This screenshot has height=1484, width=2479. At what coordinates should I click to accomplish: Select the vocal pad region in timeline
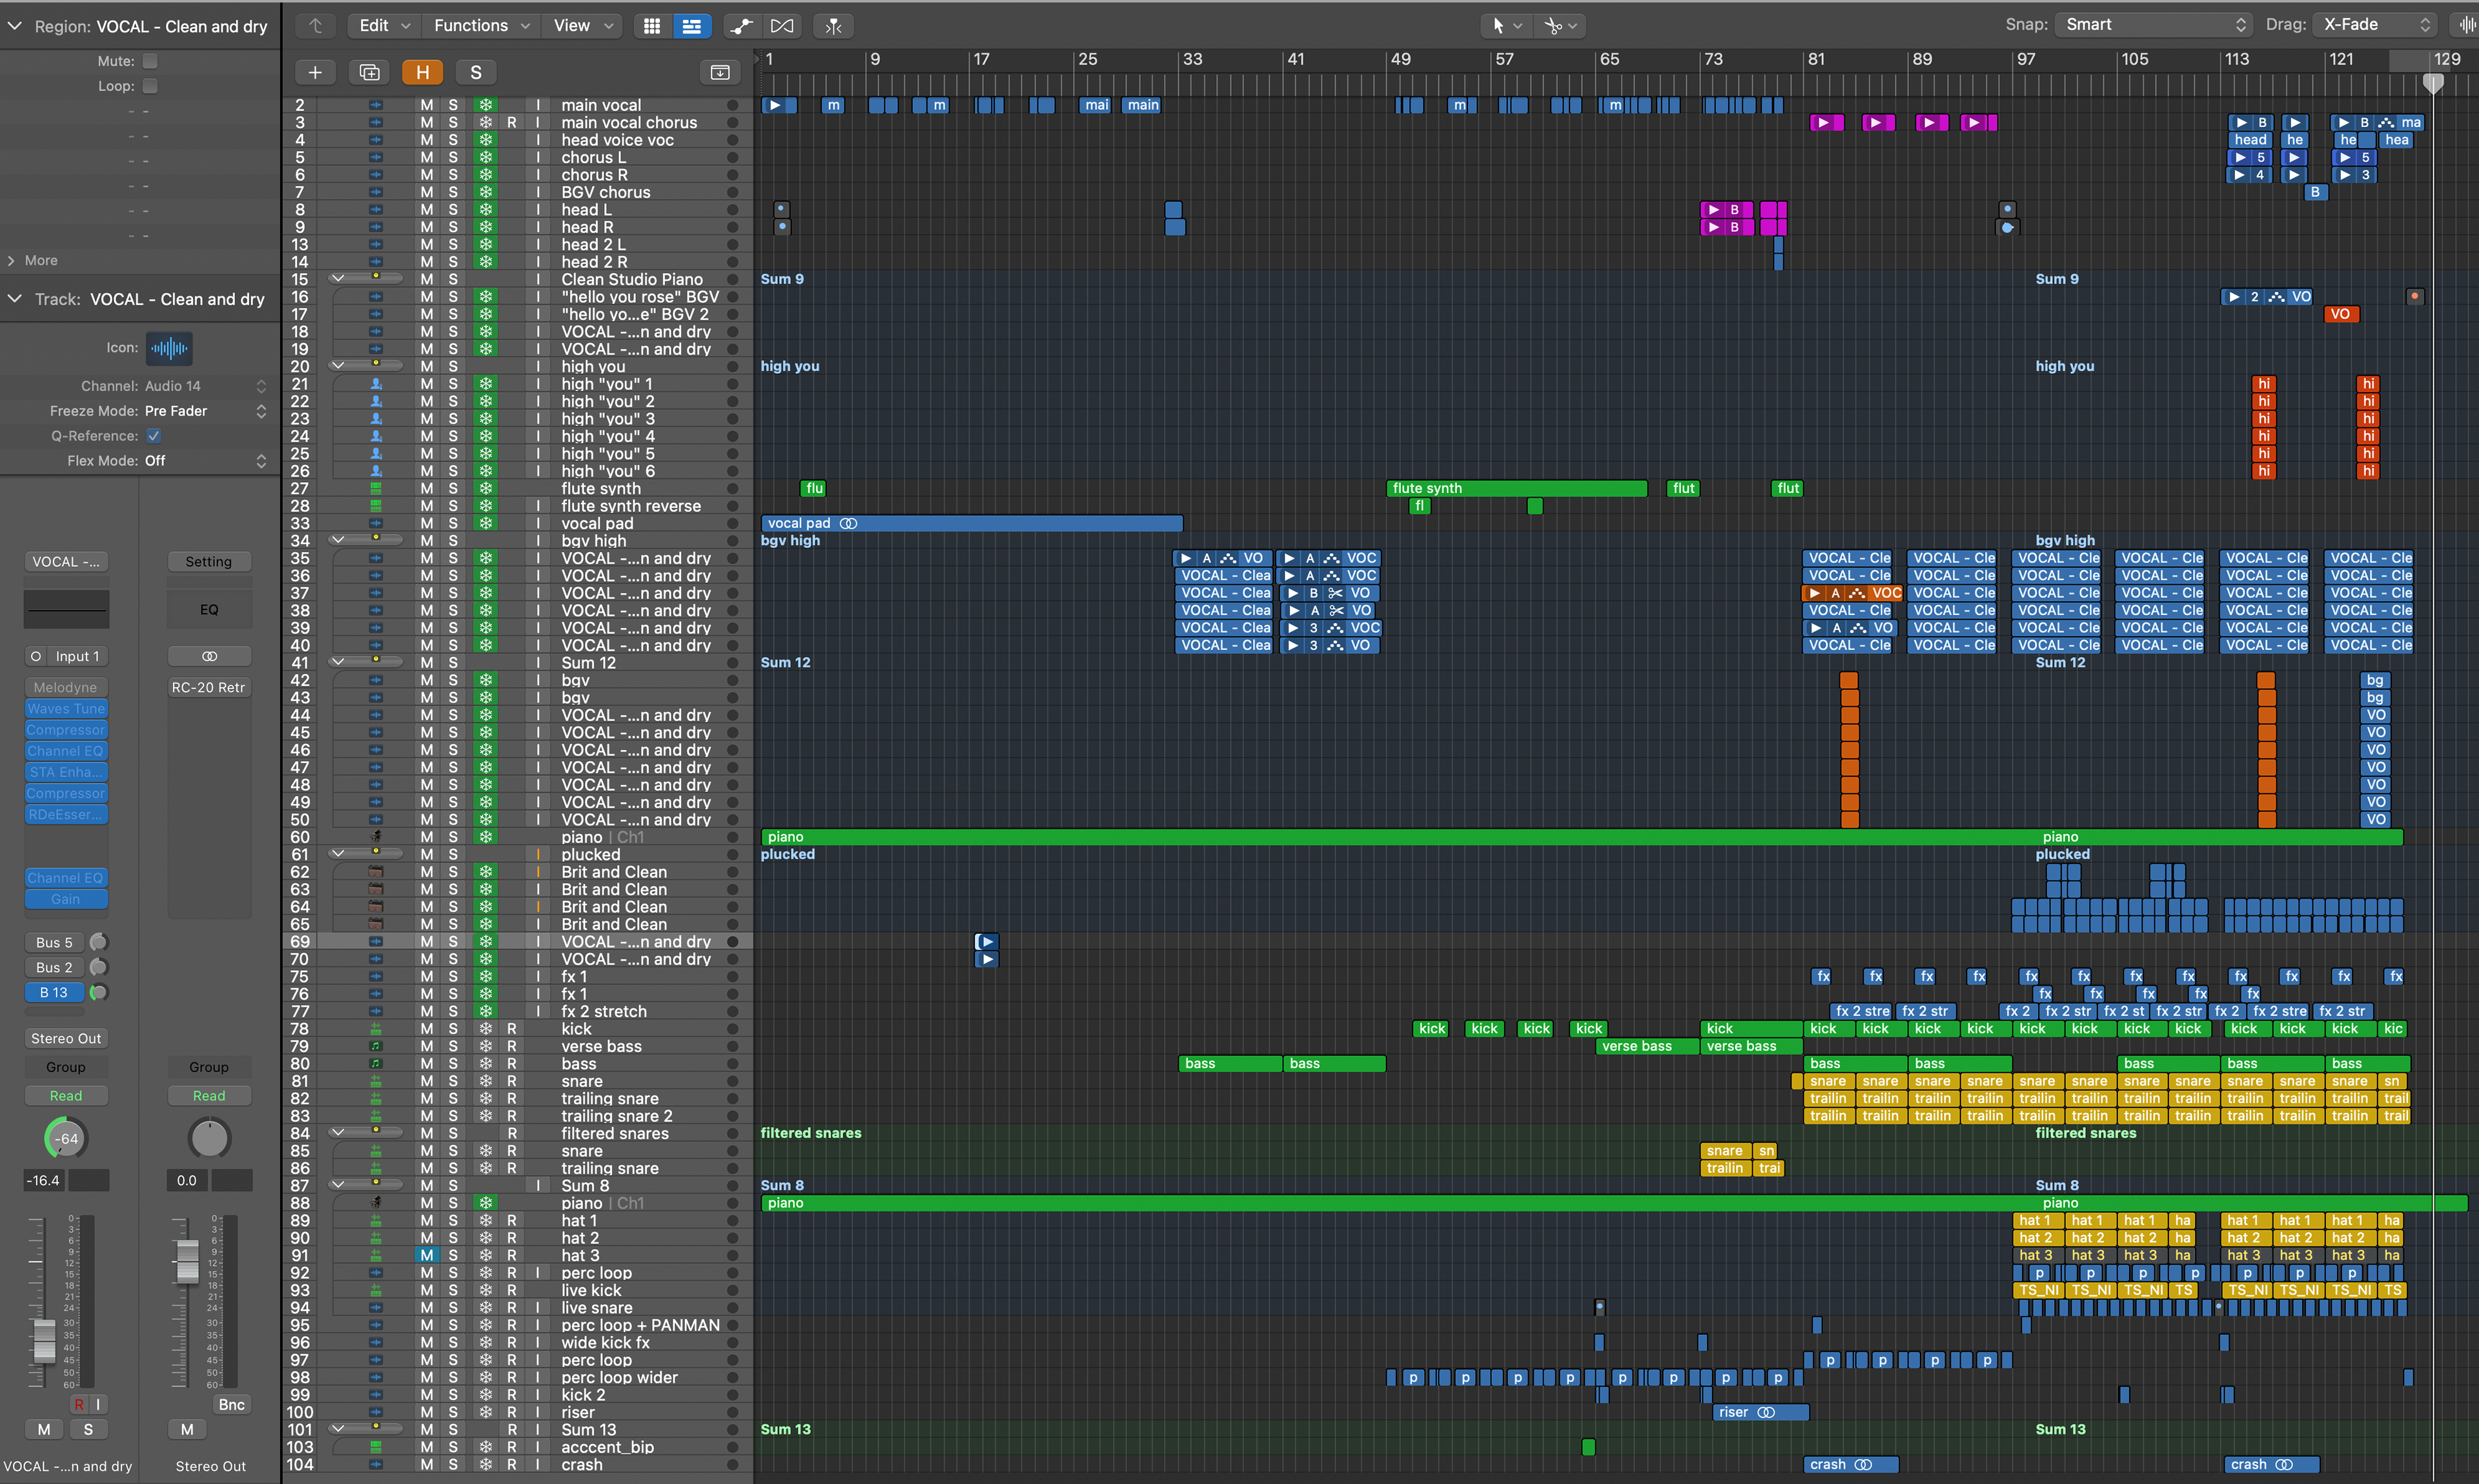pyautogui.click(x=970, y=523)
